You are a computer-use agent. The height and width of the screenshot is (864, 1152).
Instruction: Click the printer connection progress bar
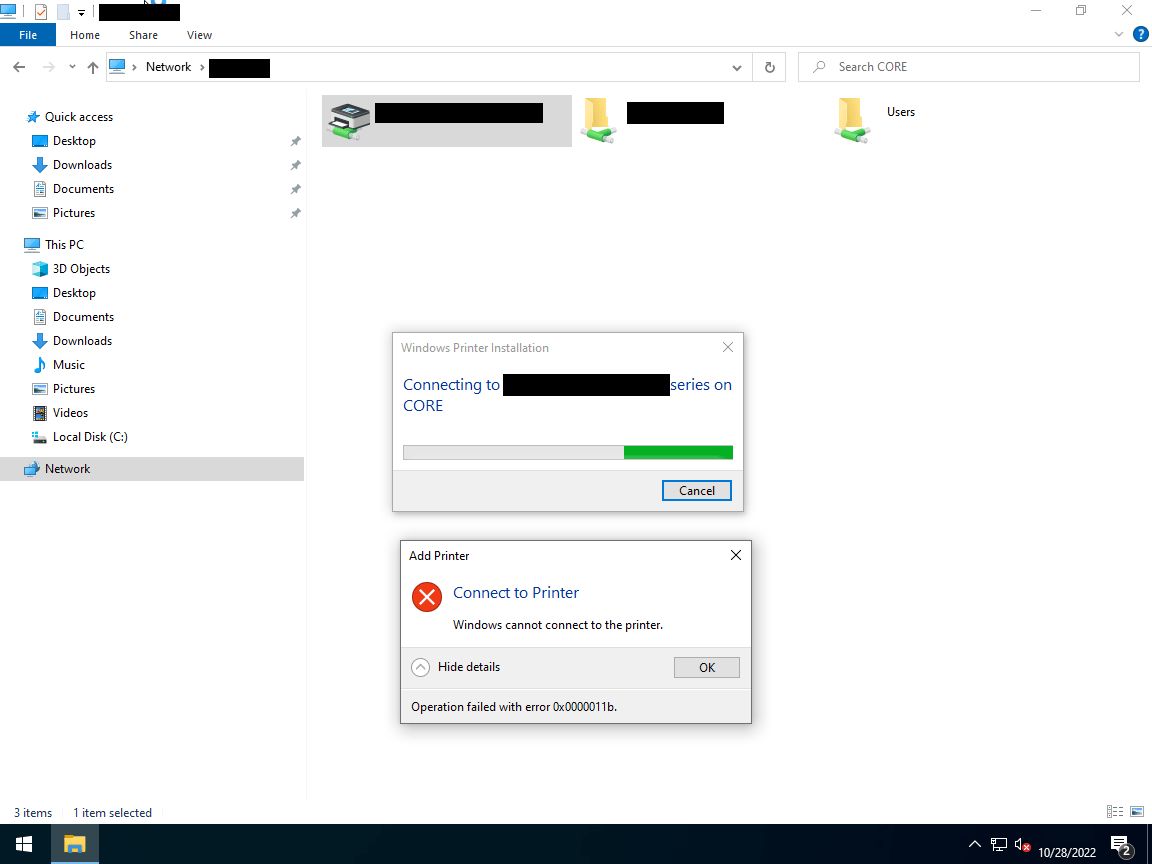[x=568, y=453]
